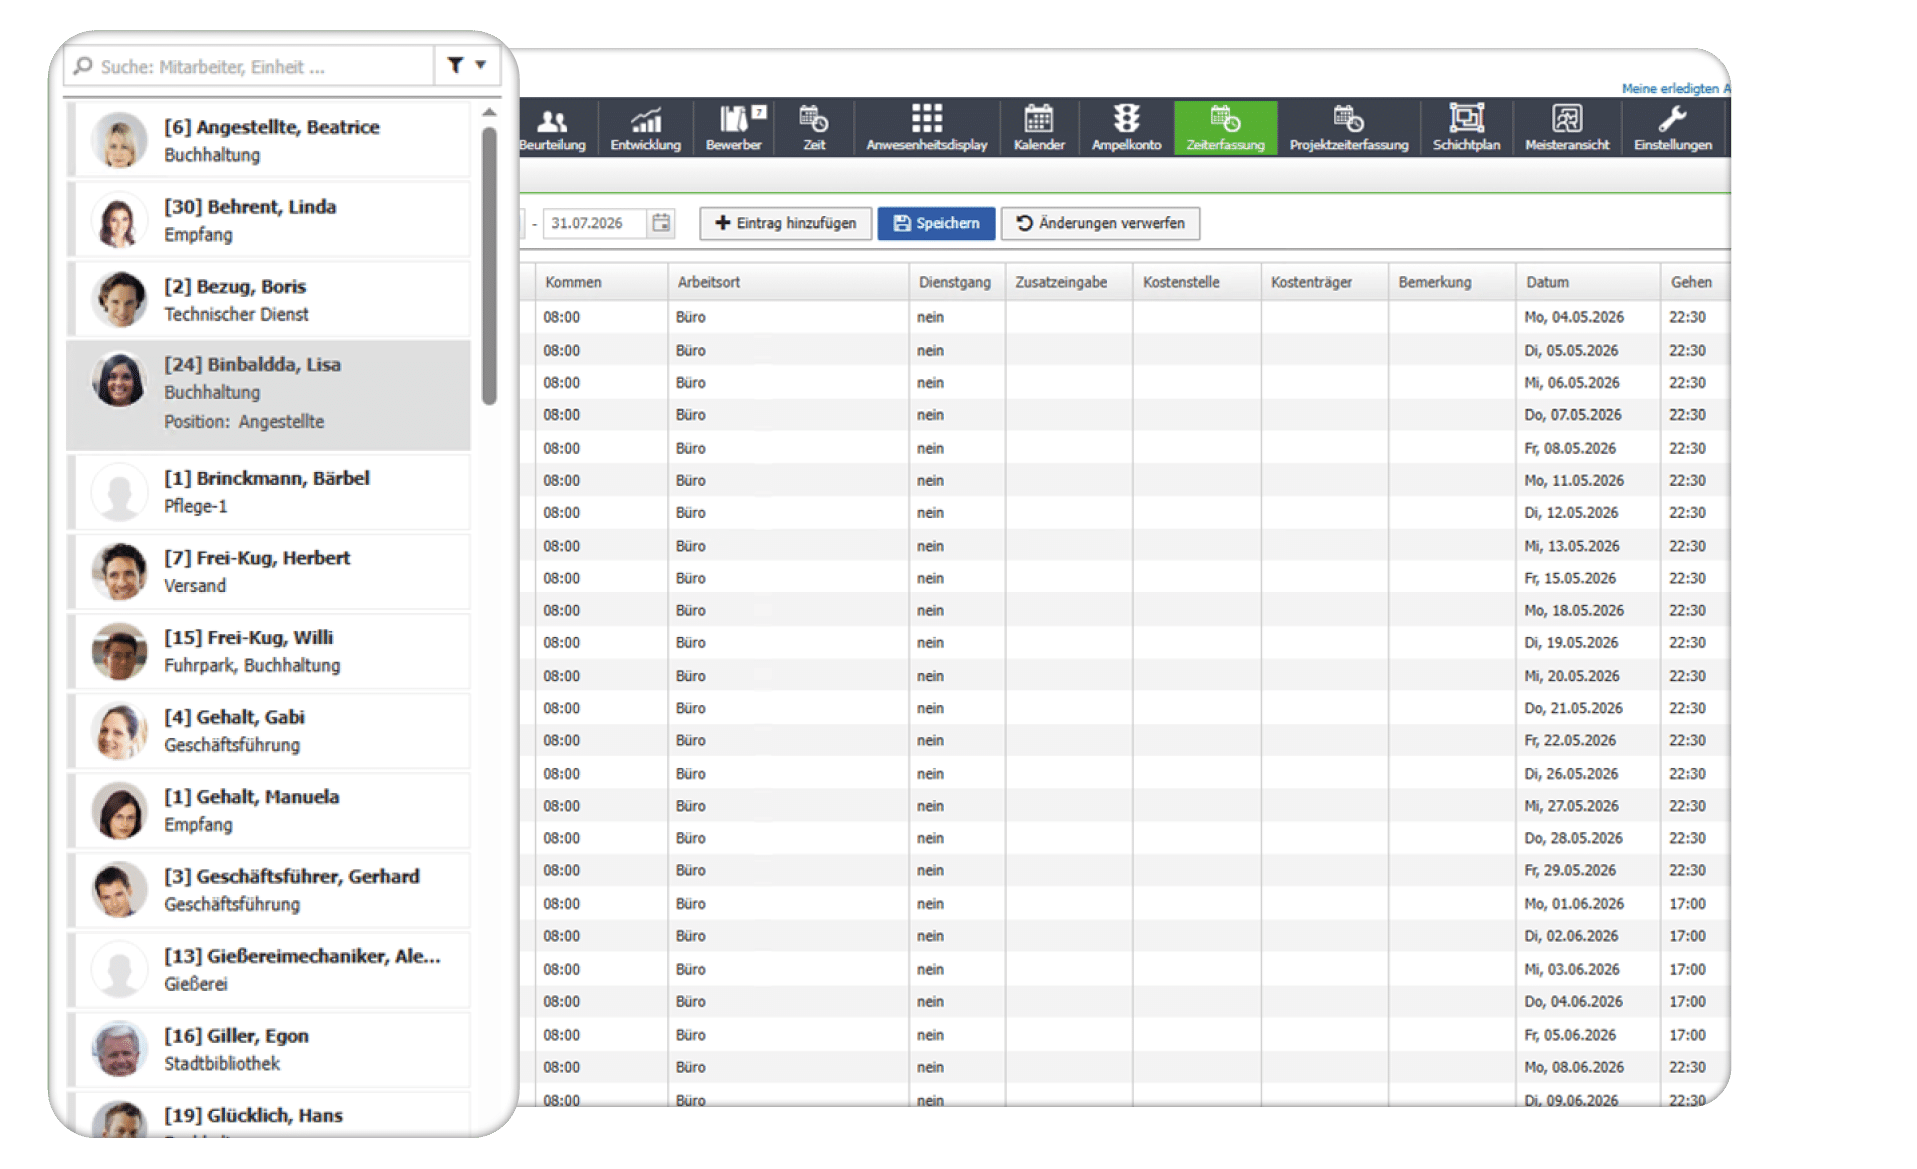This screenshot has width=1917, height=1169.
Task: Click Egon Giller's profile photo
Action: [120, 1050]
